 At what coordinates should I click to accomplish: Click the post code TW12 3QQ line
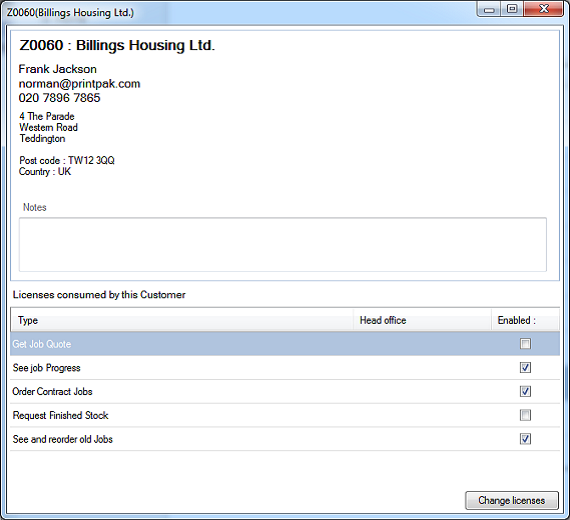pyautogui.click(x=67, y=160)
